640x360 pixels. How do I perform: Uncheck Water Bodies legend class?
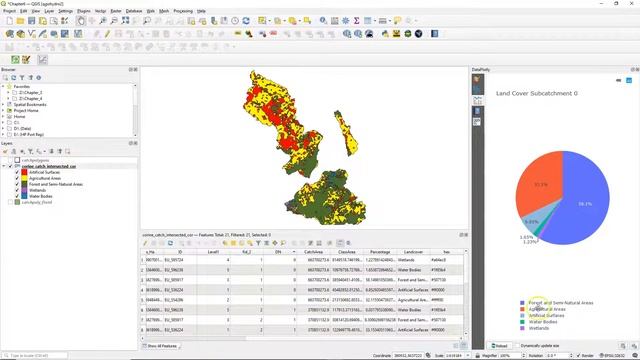point(17,196)
